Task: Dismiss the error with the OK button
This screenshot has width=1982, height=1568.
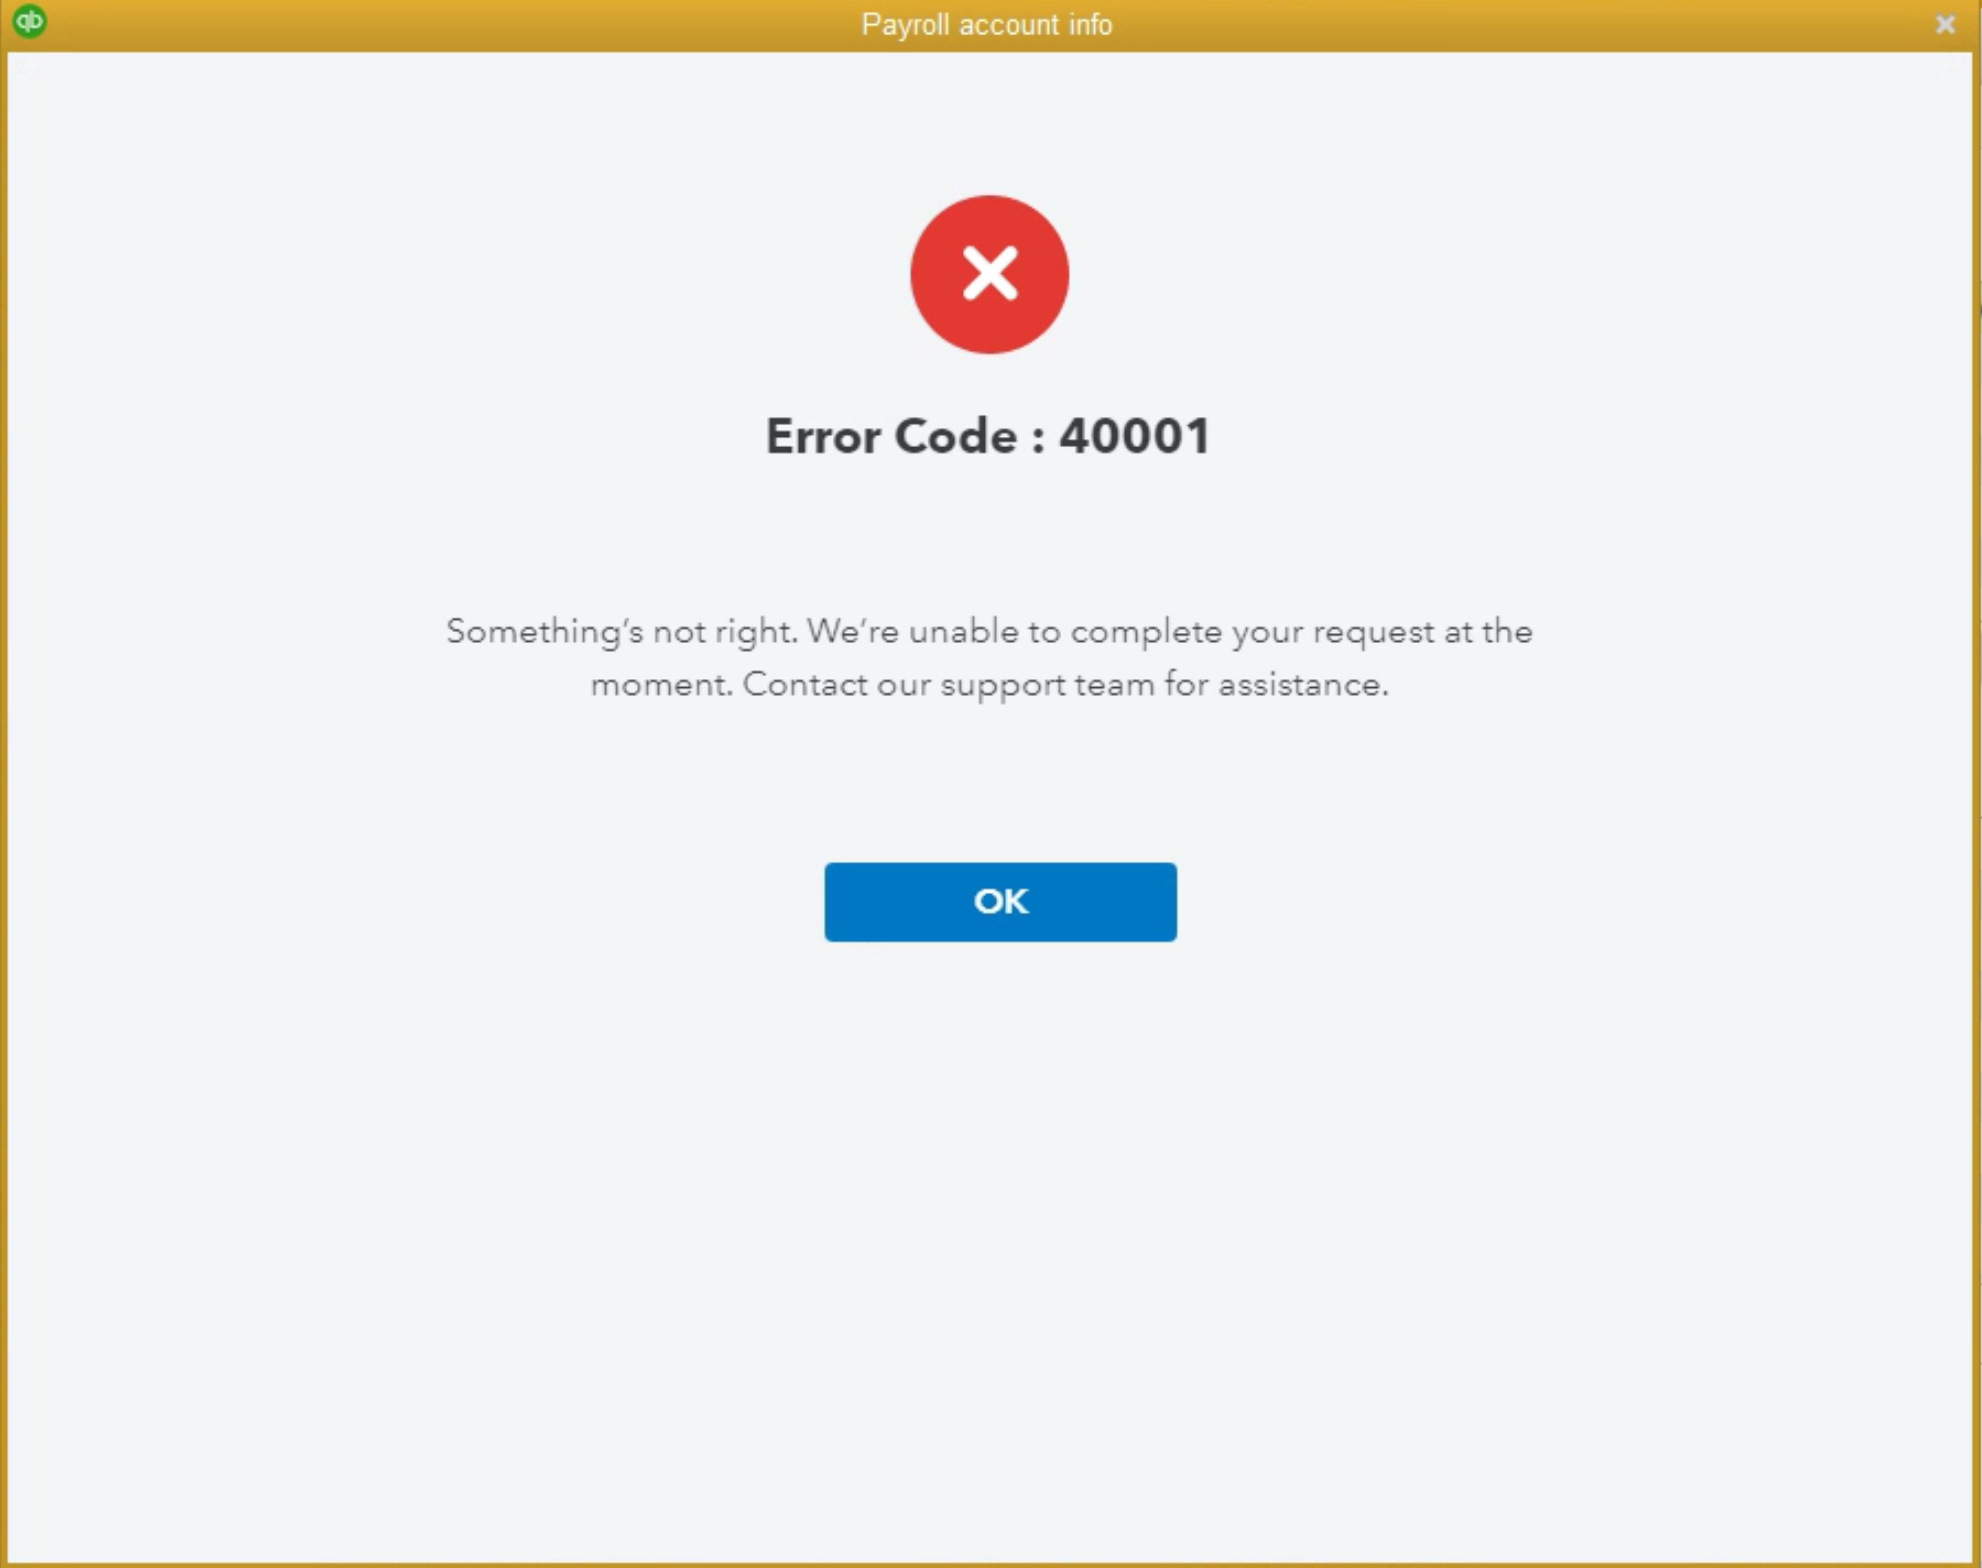Action: [1000, 902]
